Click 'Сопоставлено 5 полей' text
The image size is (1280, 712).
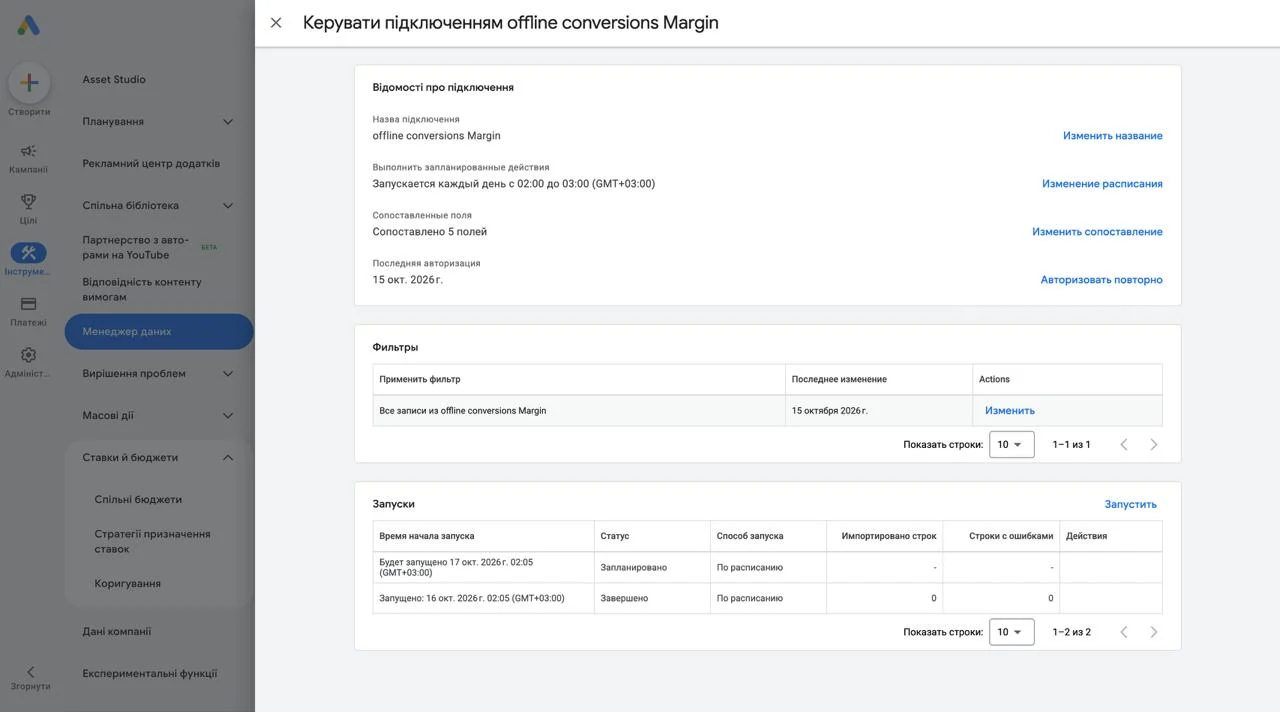point(429,232)
